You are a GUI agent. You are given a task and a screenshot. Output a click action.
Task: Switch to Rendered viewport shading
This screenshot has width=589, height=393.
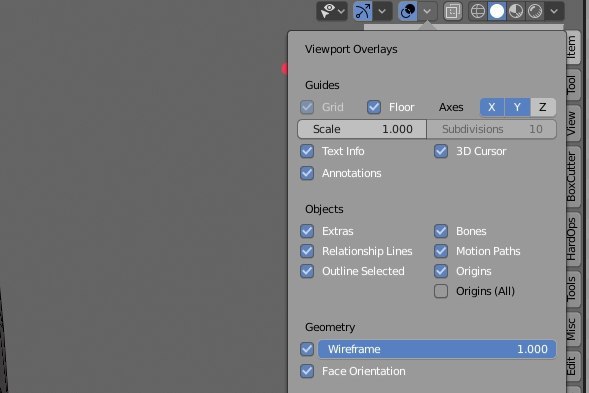[x=535, y=11]
